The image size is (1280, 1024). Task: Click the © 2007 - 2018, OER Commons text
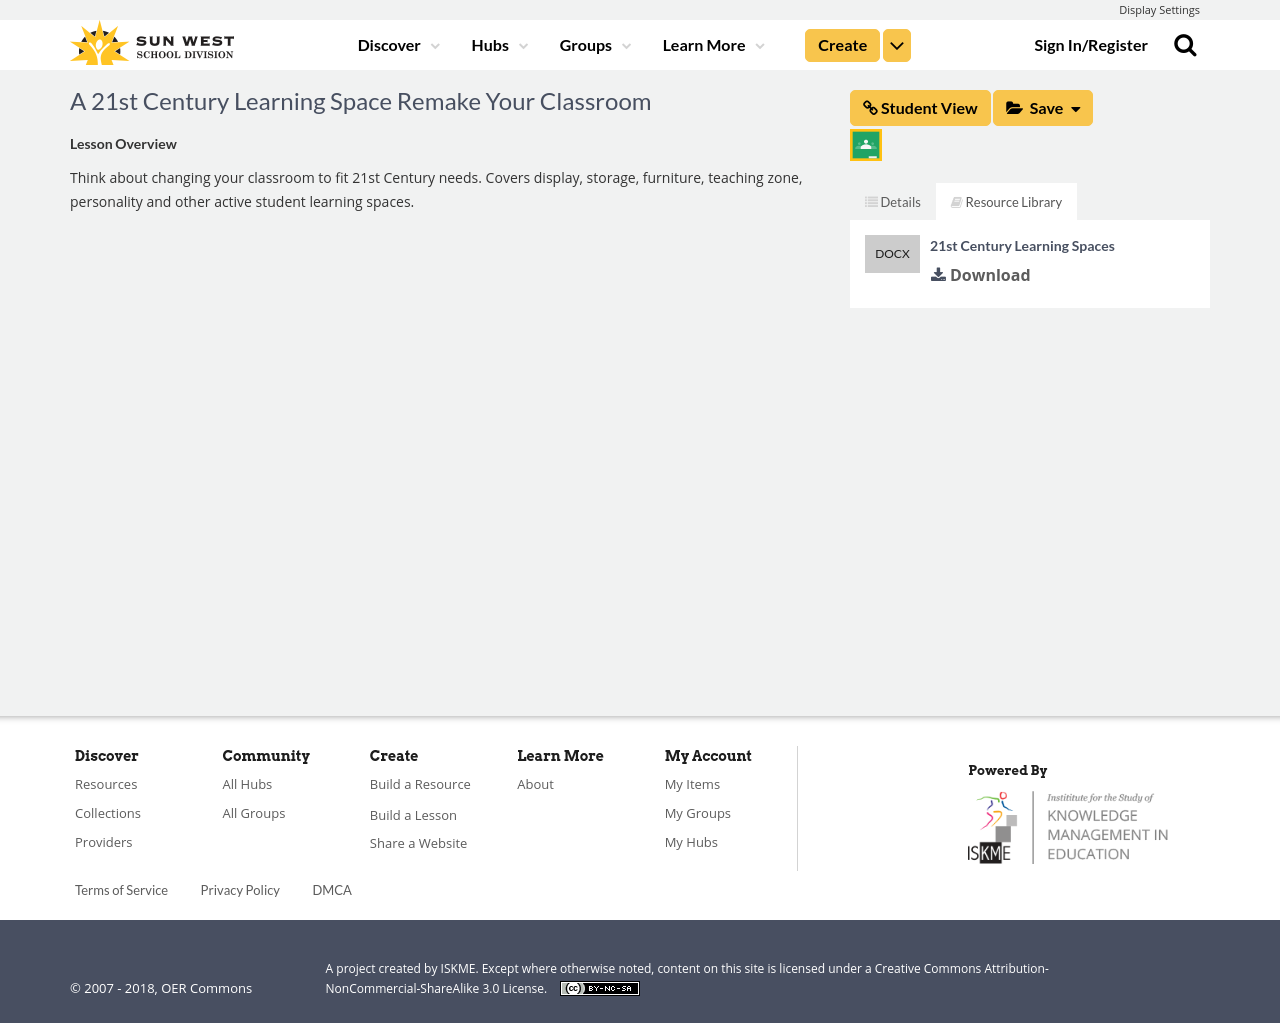click(x=161, y=989)
